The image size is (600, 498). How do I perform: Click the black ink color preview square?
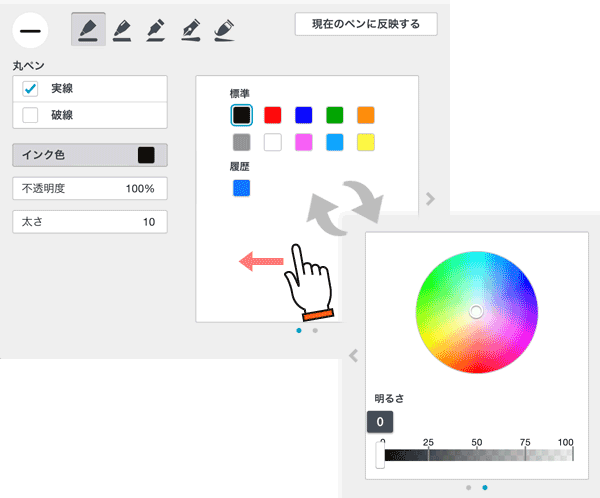[146, 155]
